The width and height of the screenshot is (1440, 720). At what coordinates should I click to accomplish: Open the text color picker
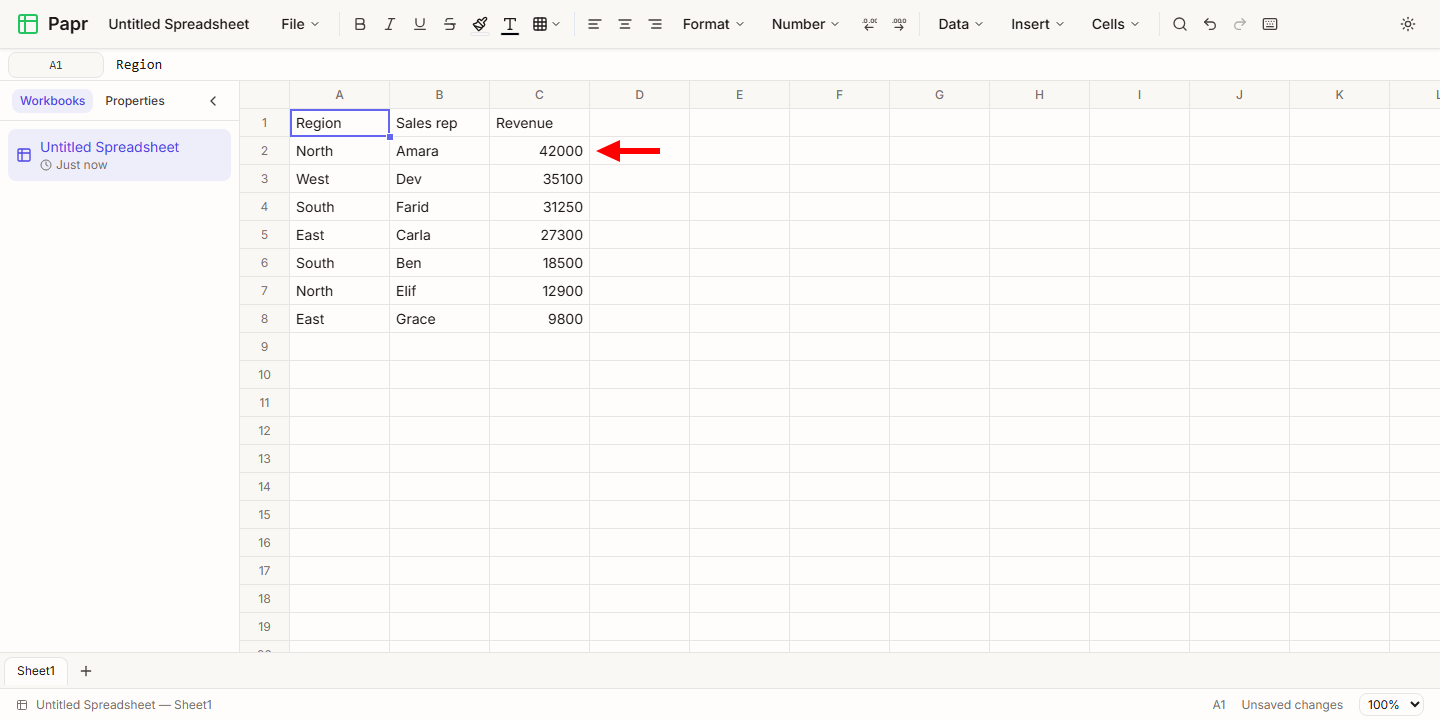point(510,24)
